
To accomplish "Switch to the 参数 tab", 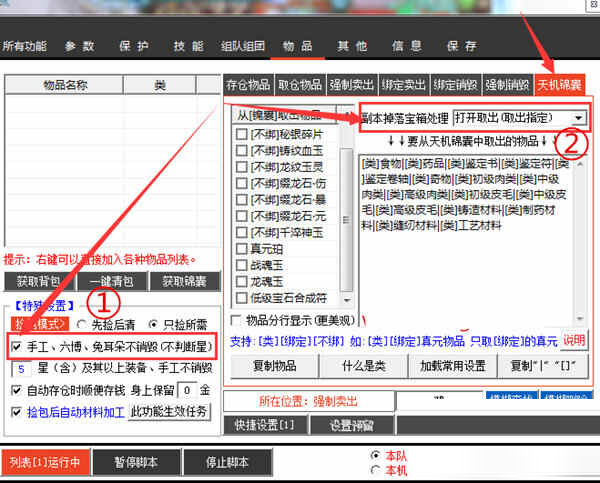I will point(80,46).
